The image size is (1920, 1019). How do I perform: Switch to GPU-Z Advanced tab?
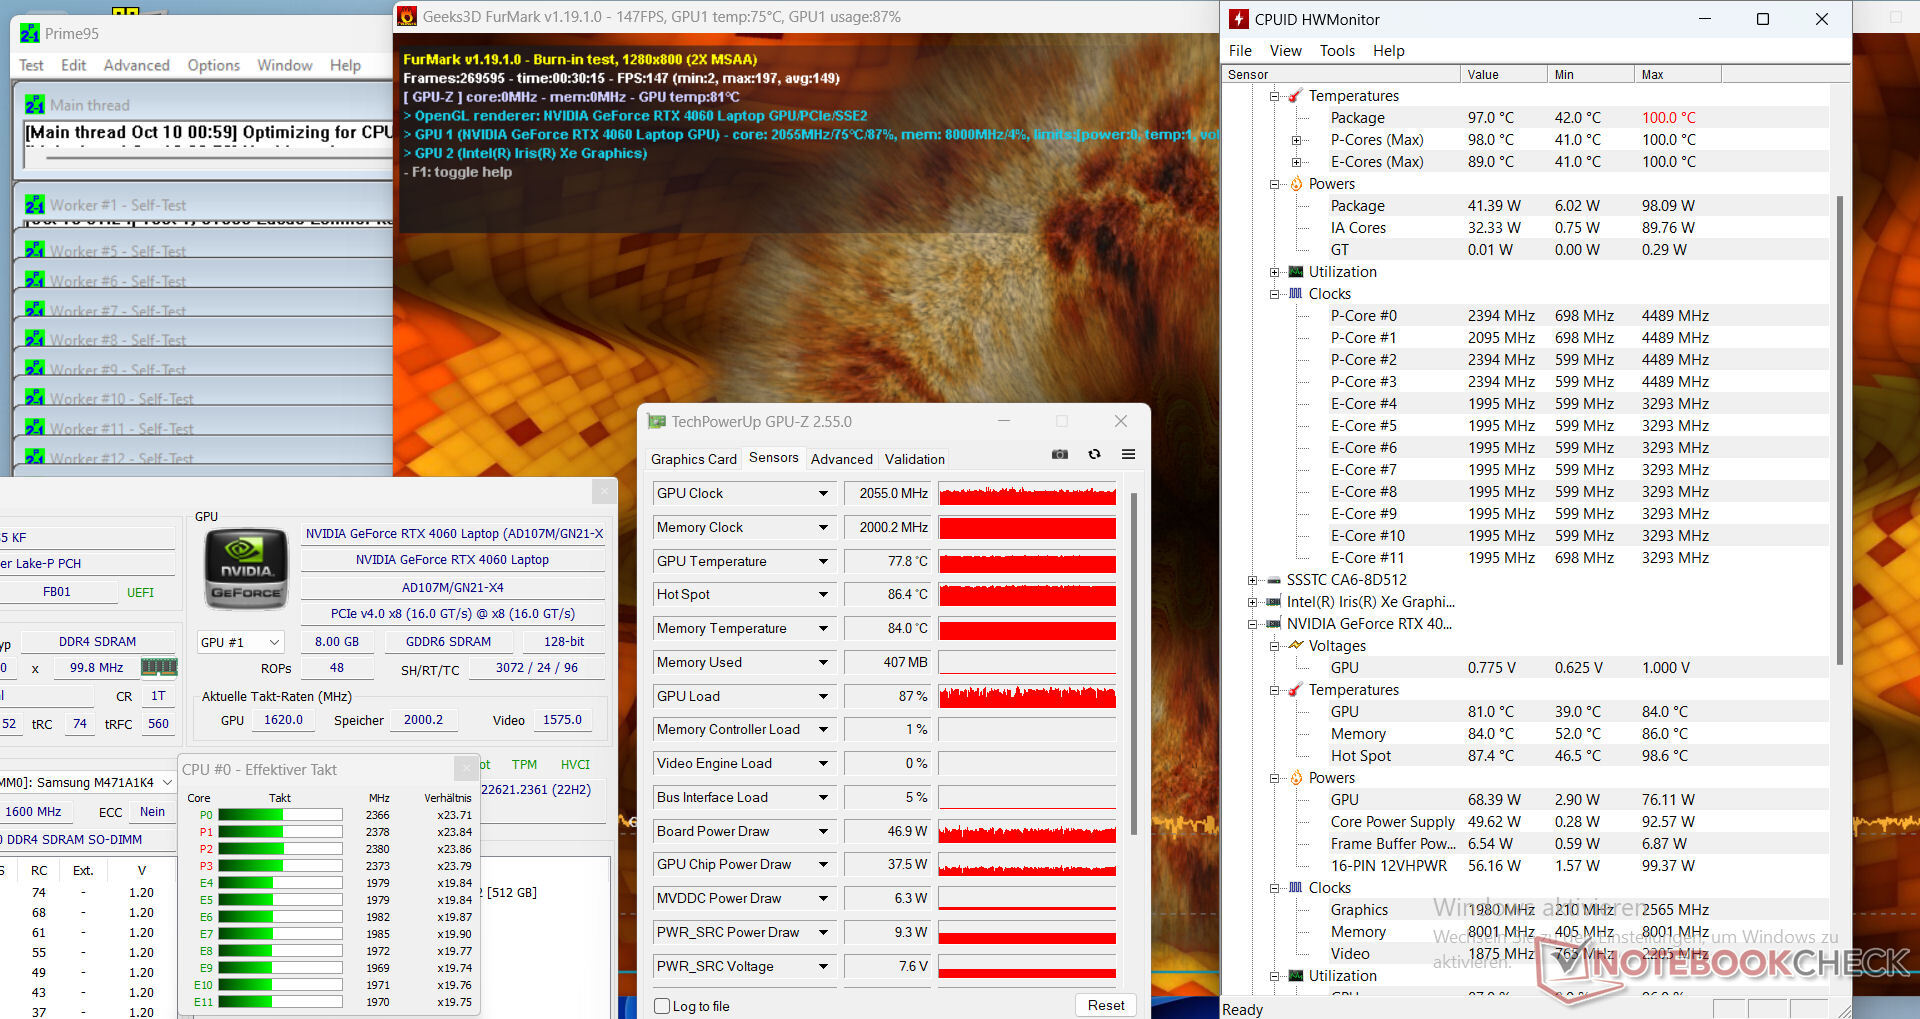coord(841,459)
